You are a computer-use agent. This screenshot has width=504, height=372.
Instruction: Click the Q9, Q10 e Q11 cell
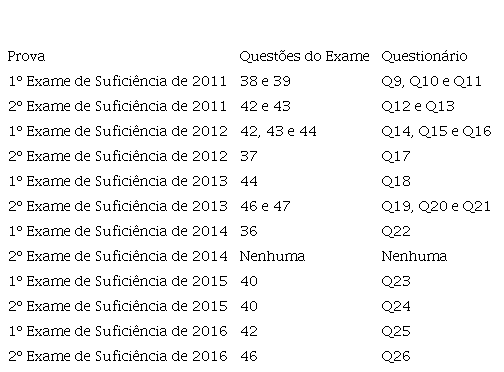432,82
